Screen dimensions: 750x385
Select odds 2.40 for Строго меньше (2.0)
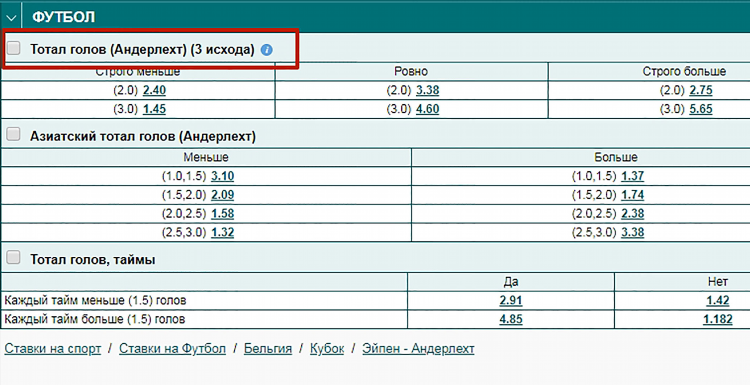coord(154,90)
